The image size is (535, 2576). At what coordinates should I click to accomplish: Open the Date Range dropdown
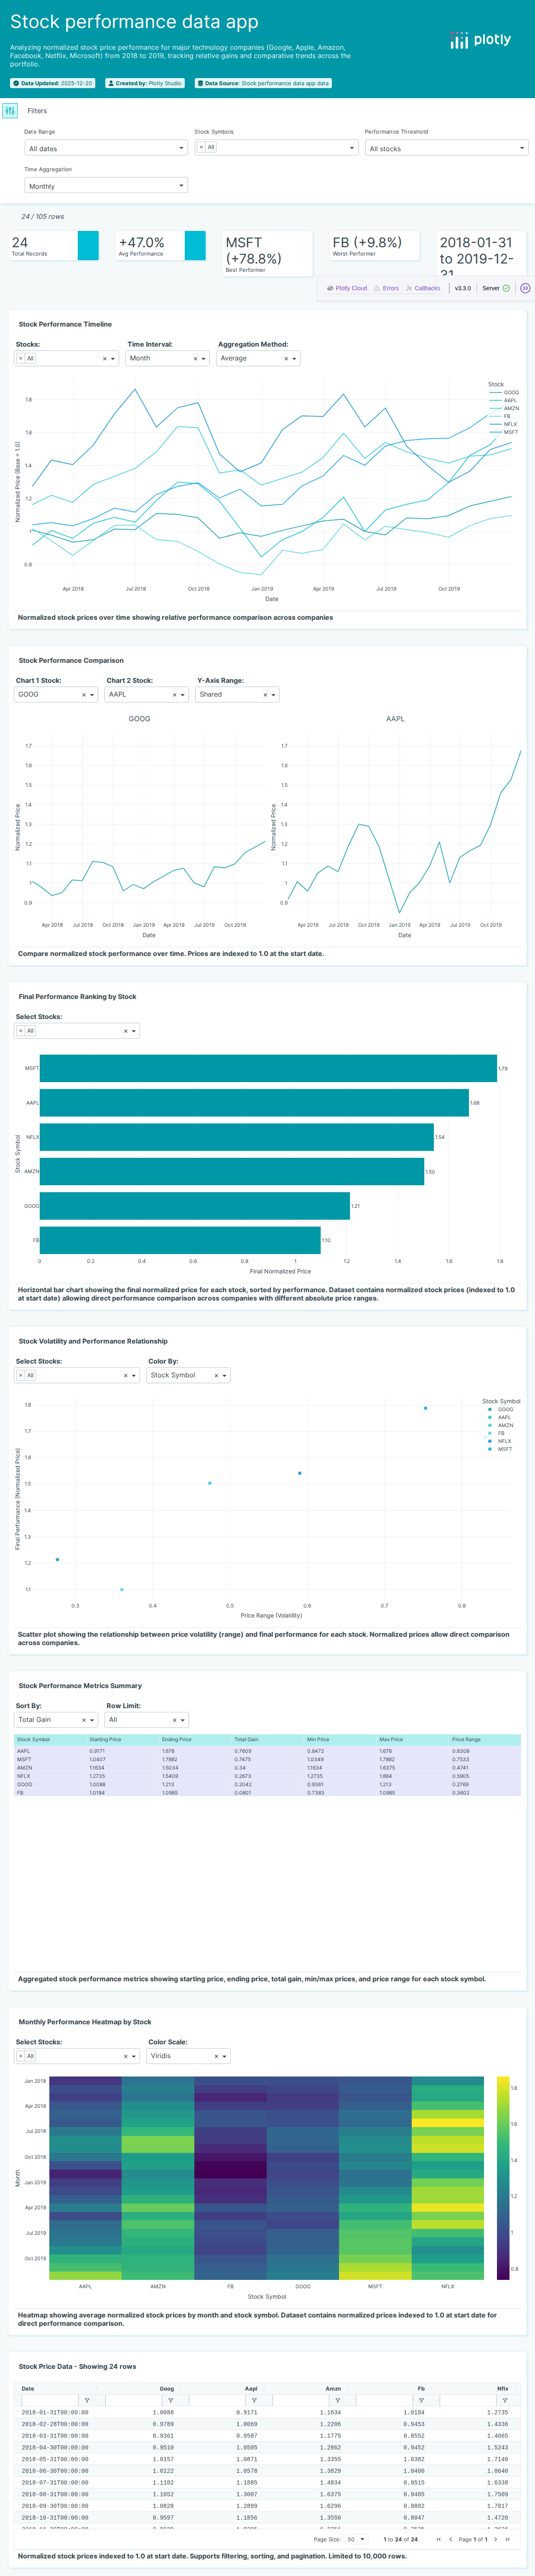click(x=106, y=148)
